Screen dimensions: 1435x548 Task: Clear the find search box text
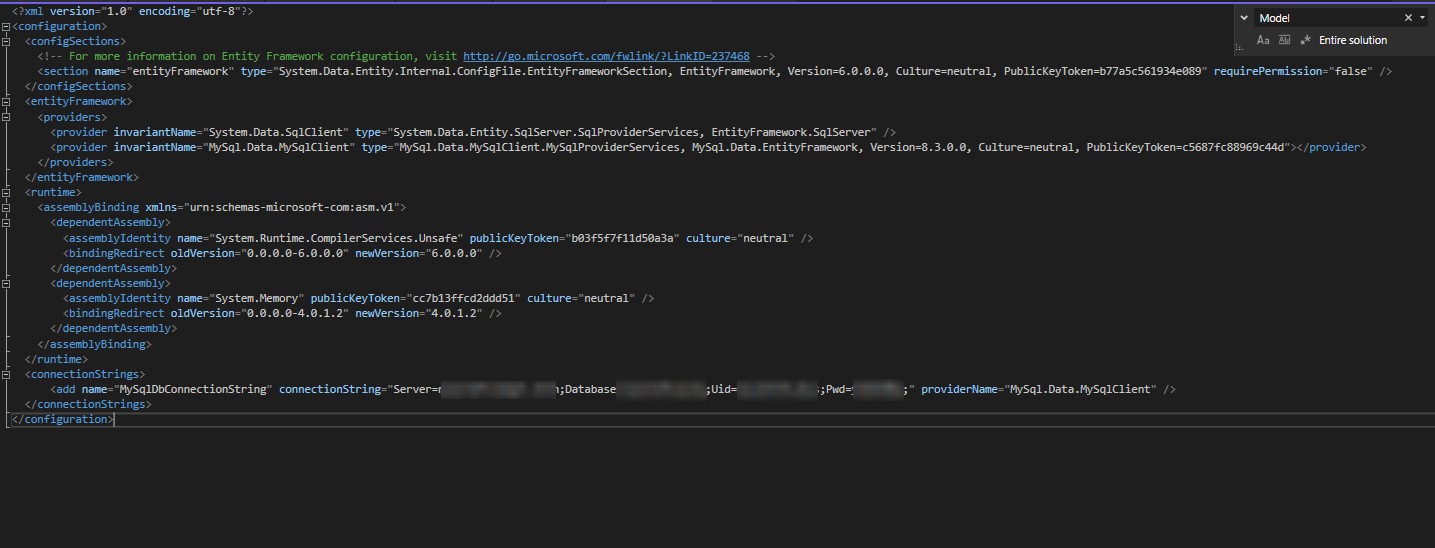(x=1408, y=18)
